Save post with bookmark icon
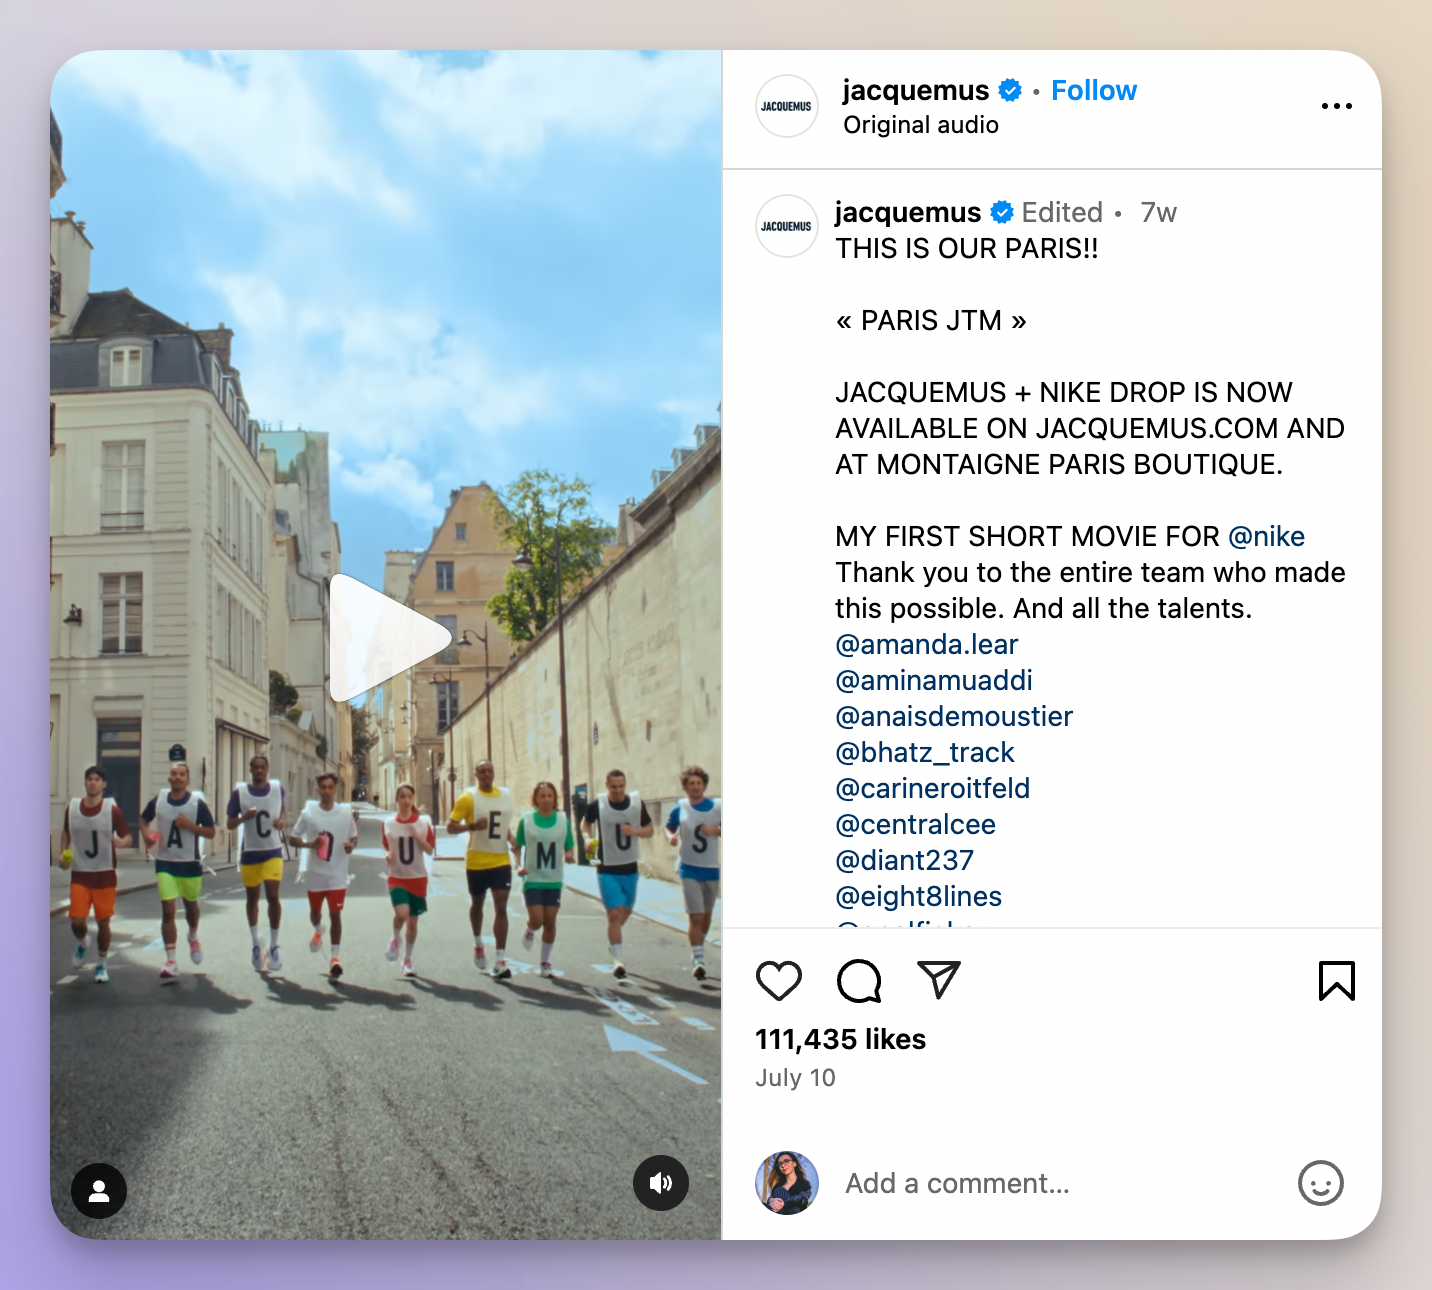 coord(1337,981)
